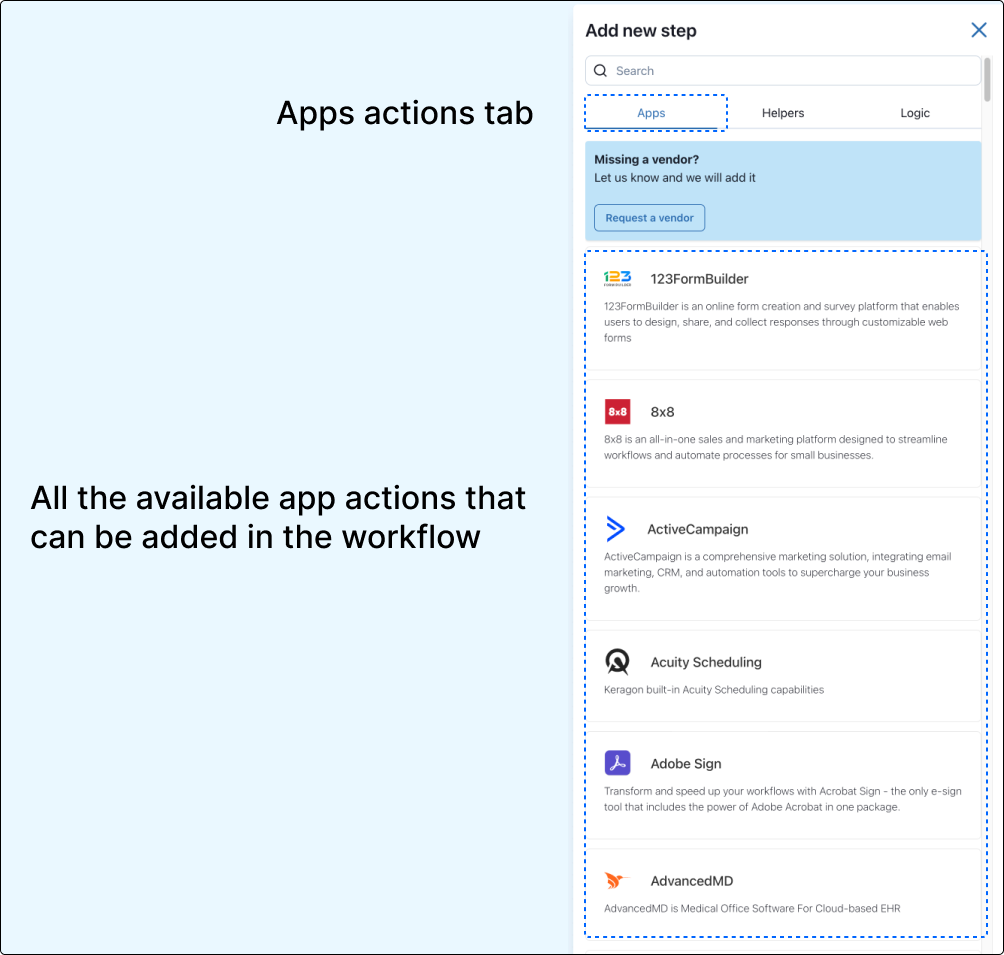Click the Acrobat Sign workflows description

pyautogui.click(x=782, y=799)
